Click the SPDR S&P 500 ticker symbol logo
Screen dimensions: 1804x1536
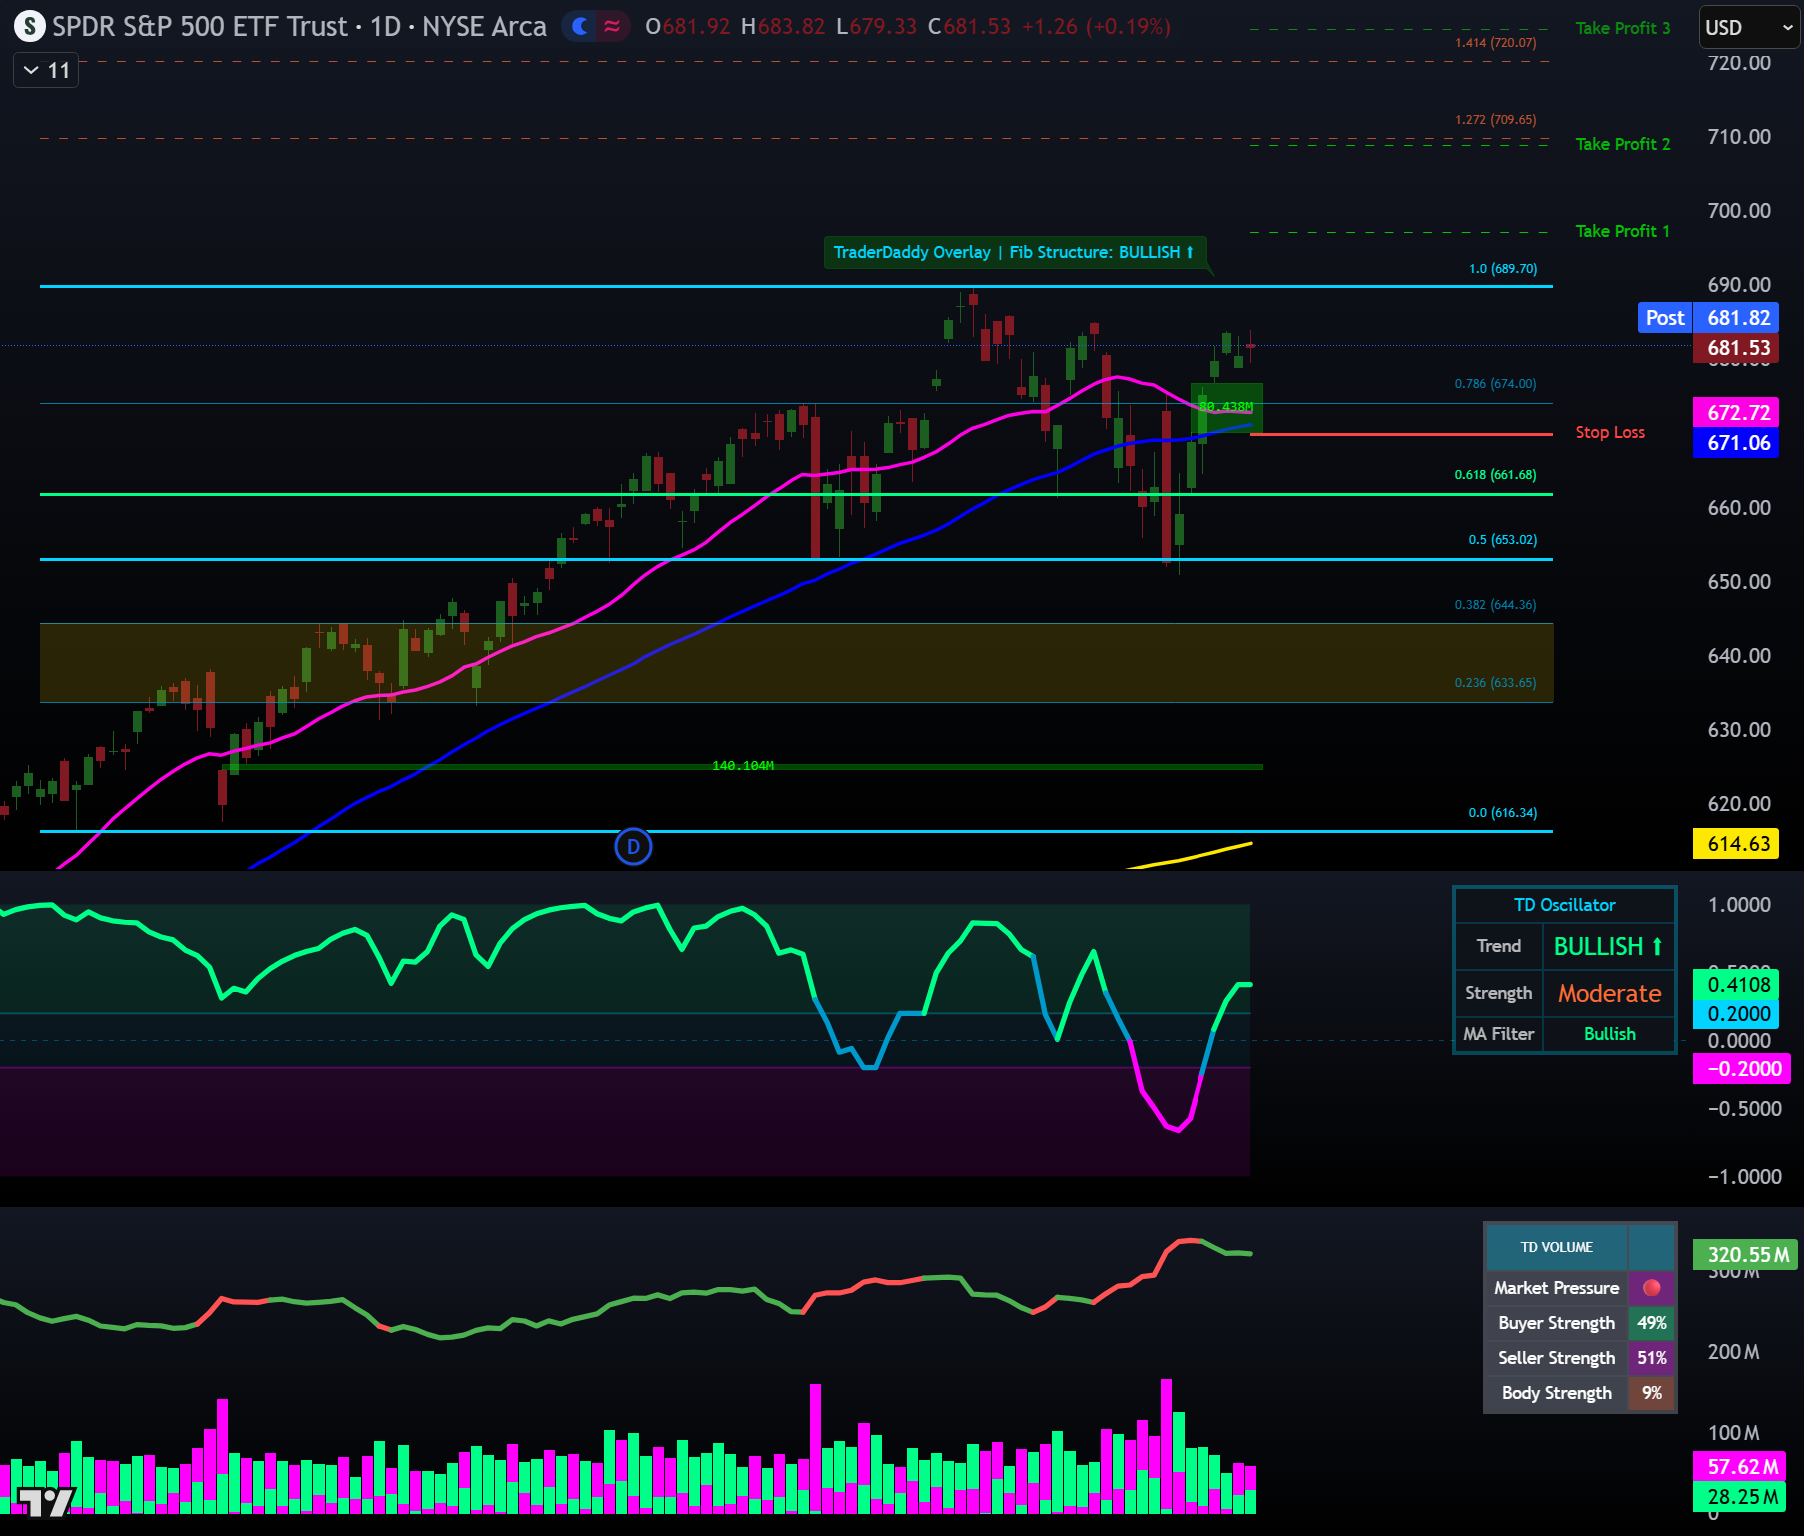30,27
